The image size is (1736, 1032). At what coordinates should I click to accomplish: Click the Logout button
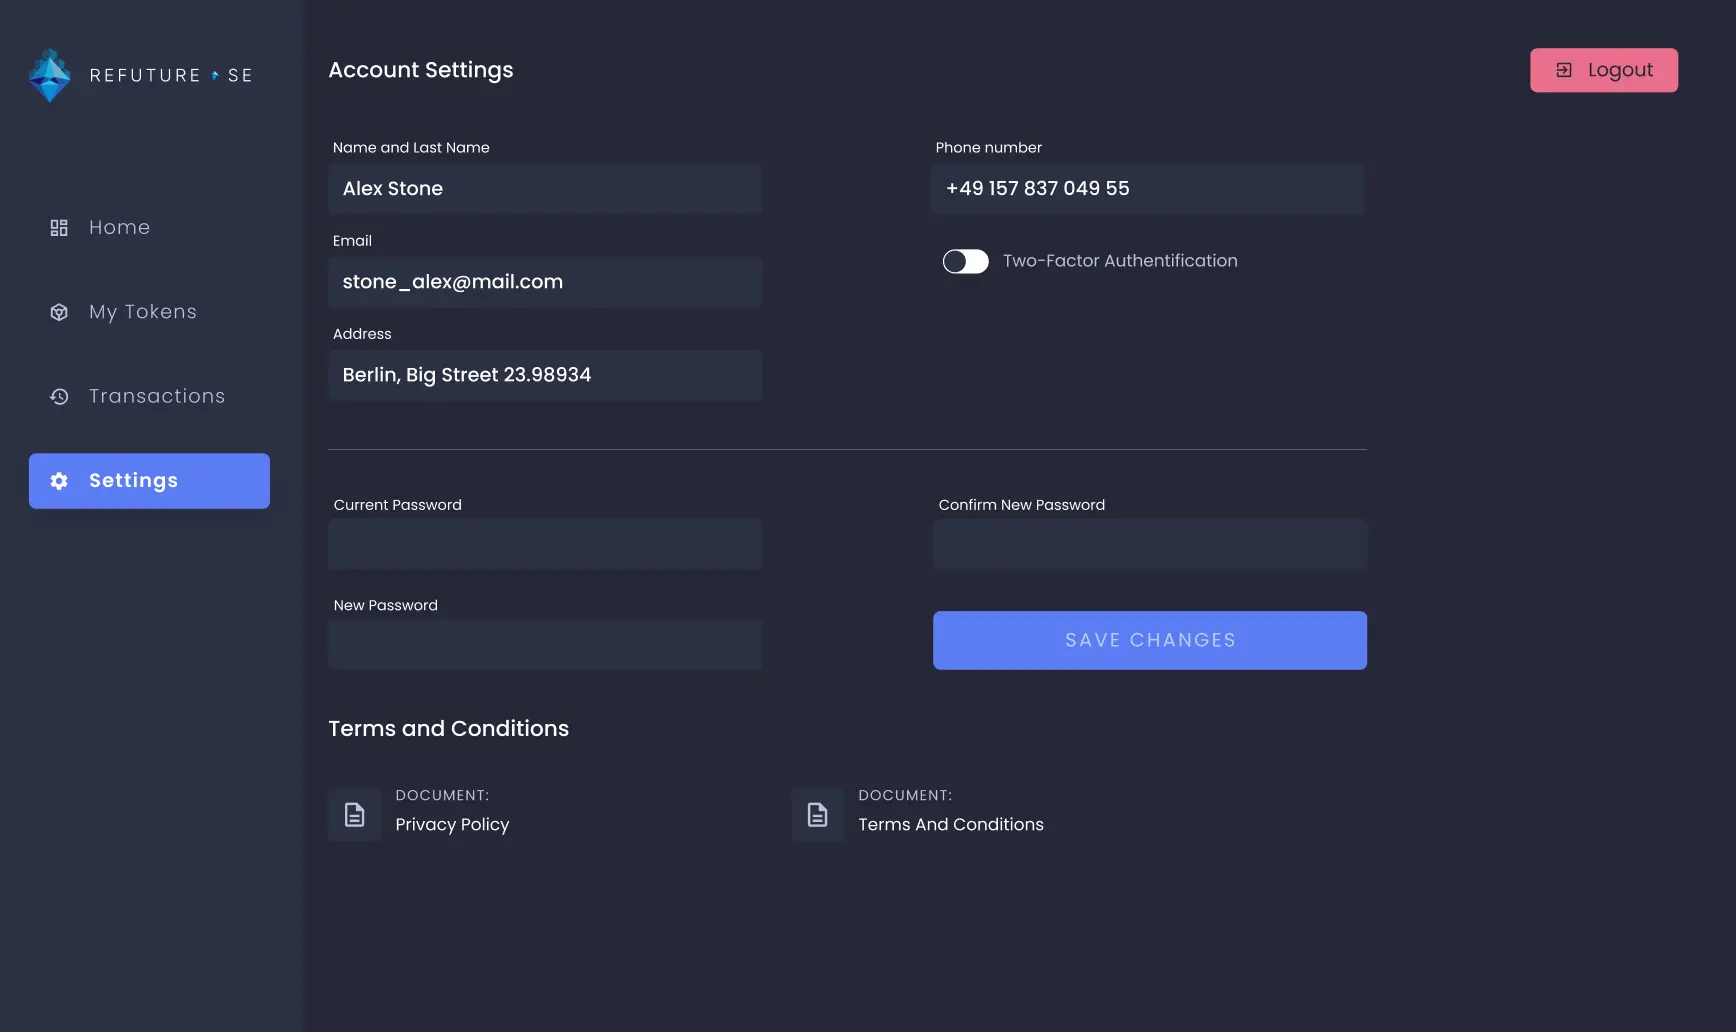coord(1604,69)
